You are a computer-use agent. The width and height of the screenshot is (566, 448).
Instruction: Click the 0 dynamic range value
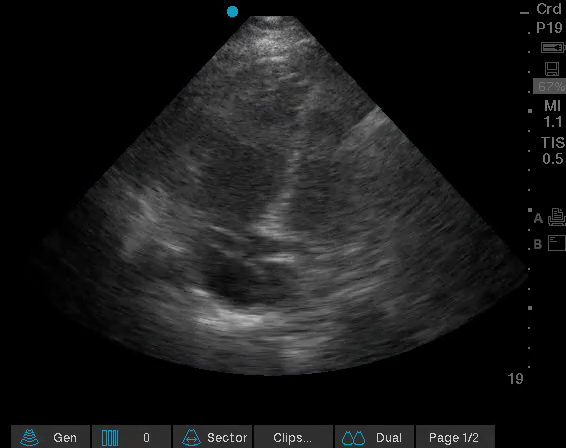pos(146,438)
